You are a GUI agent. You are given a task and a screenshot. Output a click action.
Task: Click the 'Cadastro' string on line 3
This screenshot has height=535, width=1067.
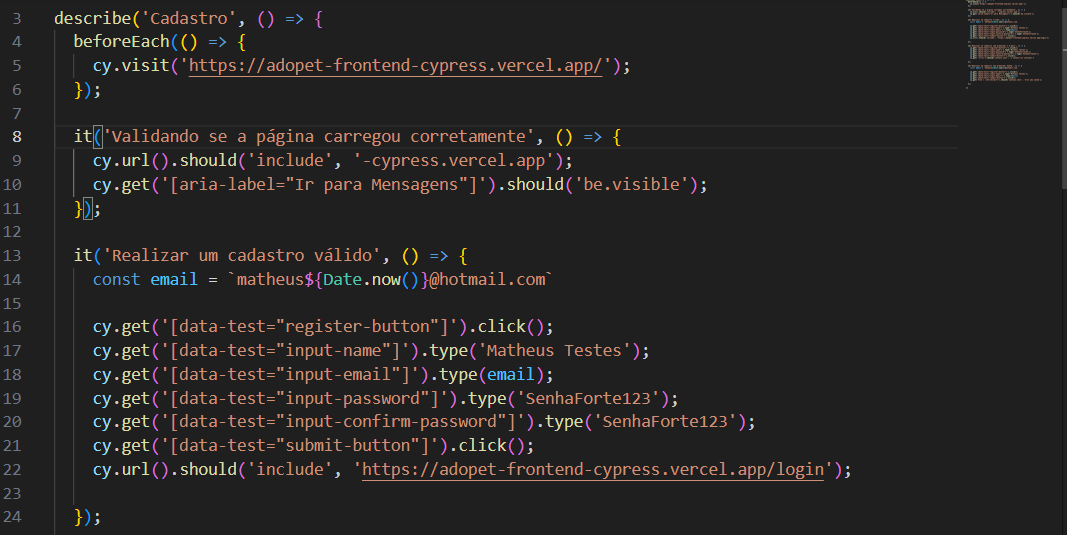pyautogui.click(x=188, y=18)
